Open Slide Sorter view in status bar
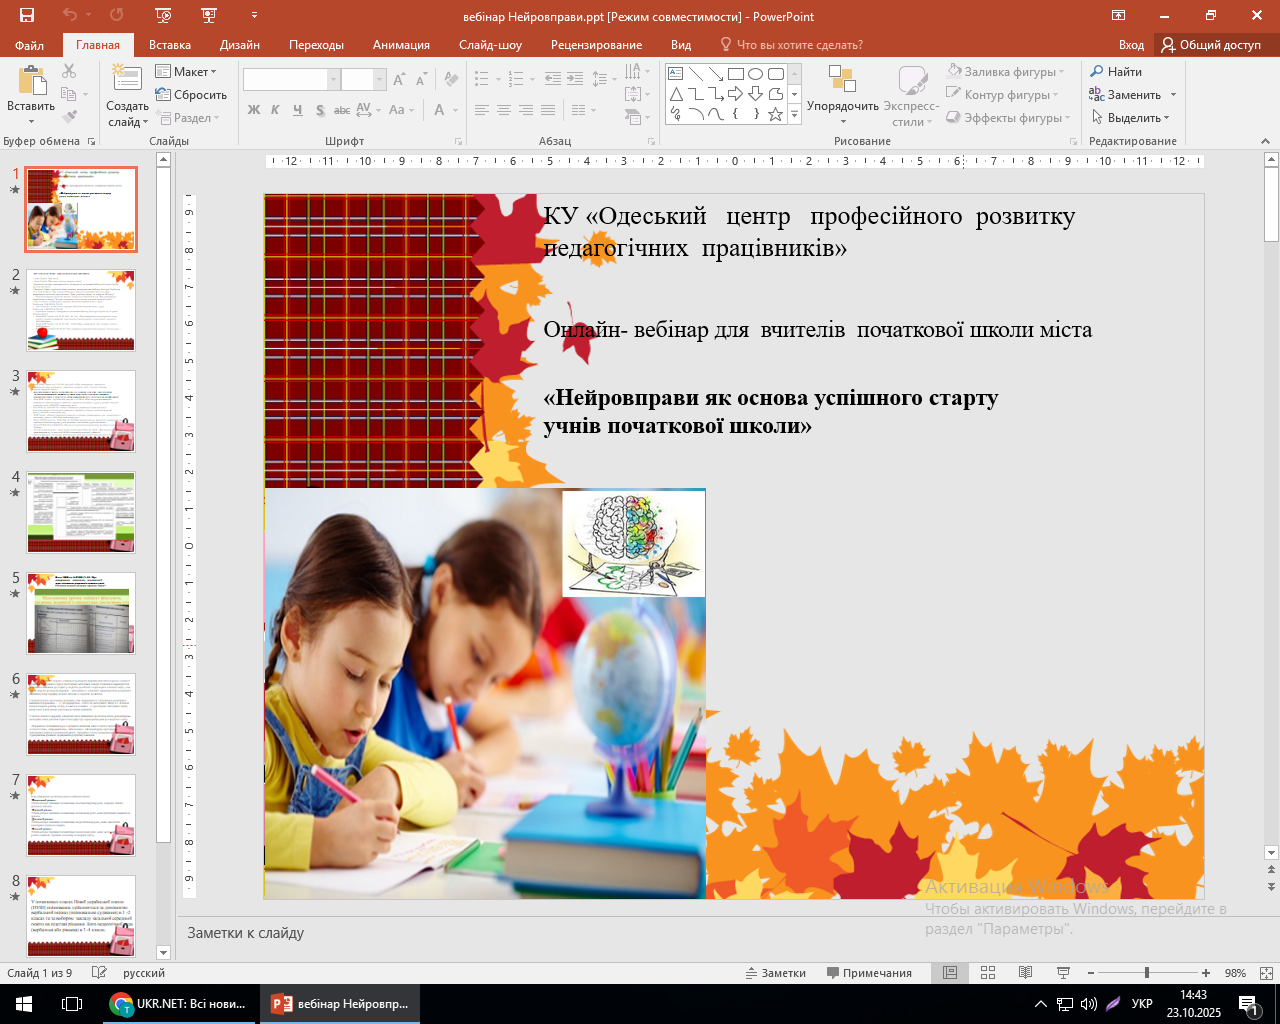 click(988, 973)
